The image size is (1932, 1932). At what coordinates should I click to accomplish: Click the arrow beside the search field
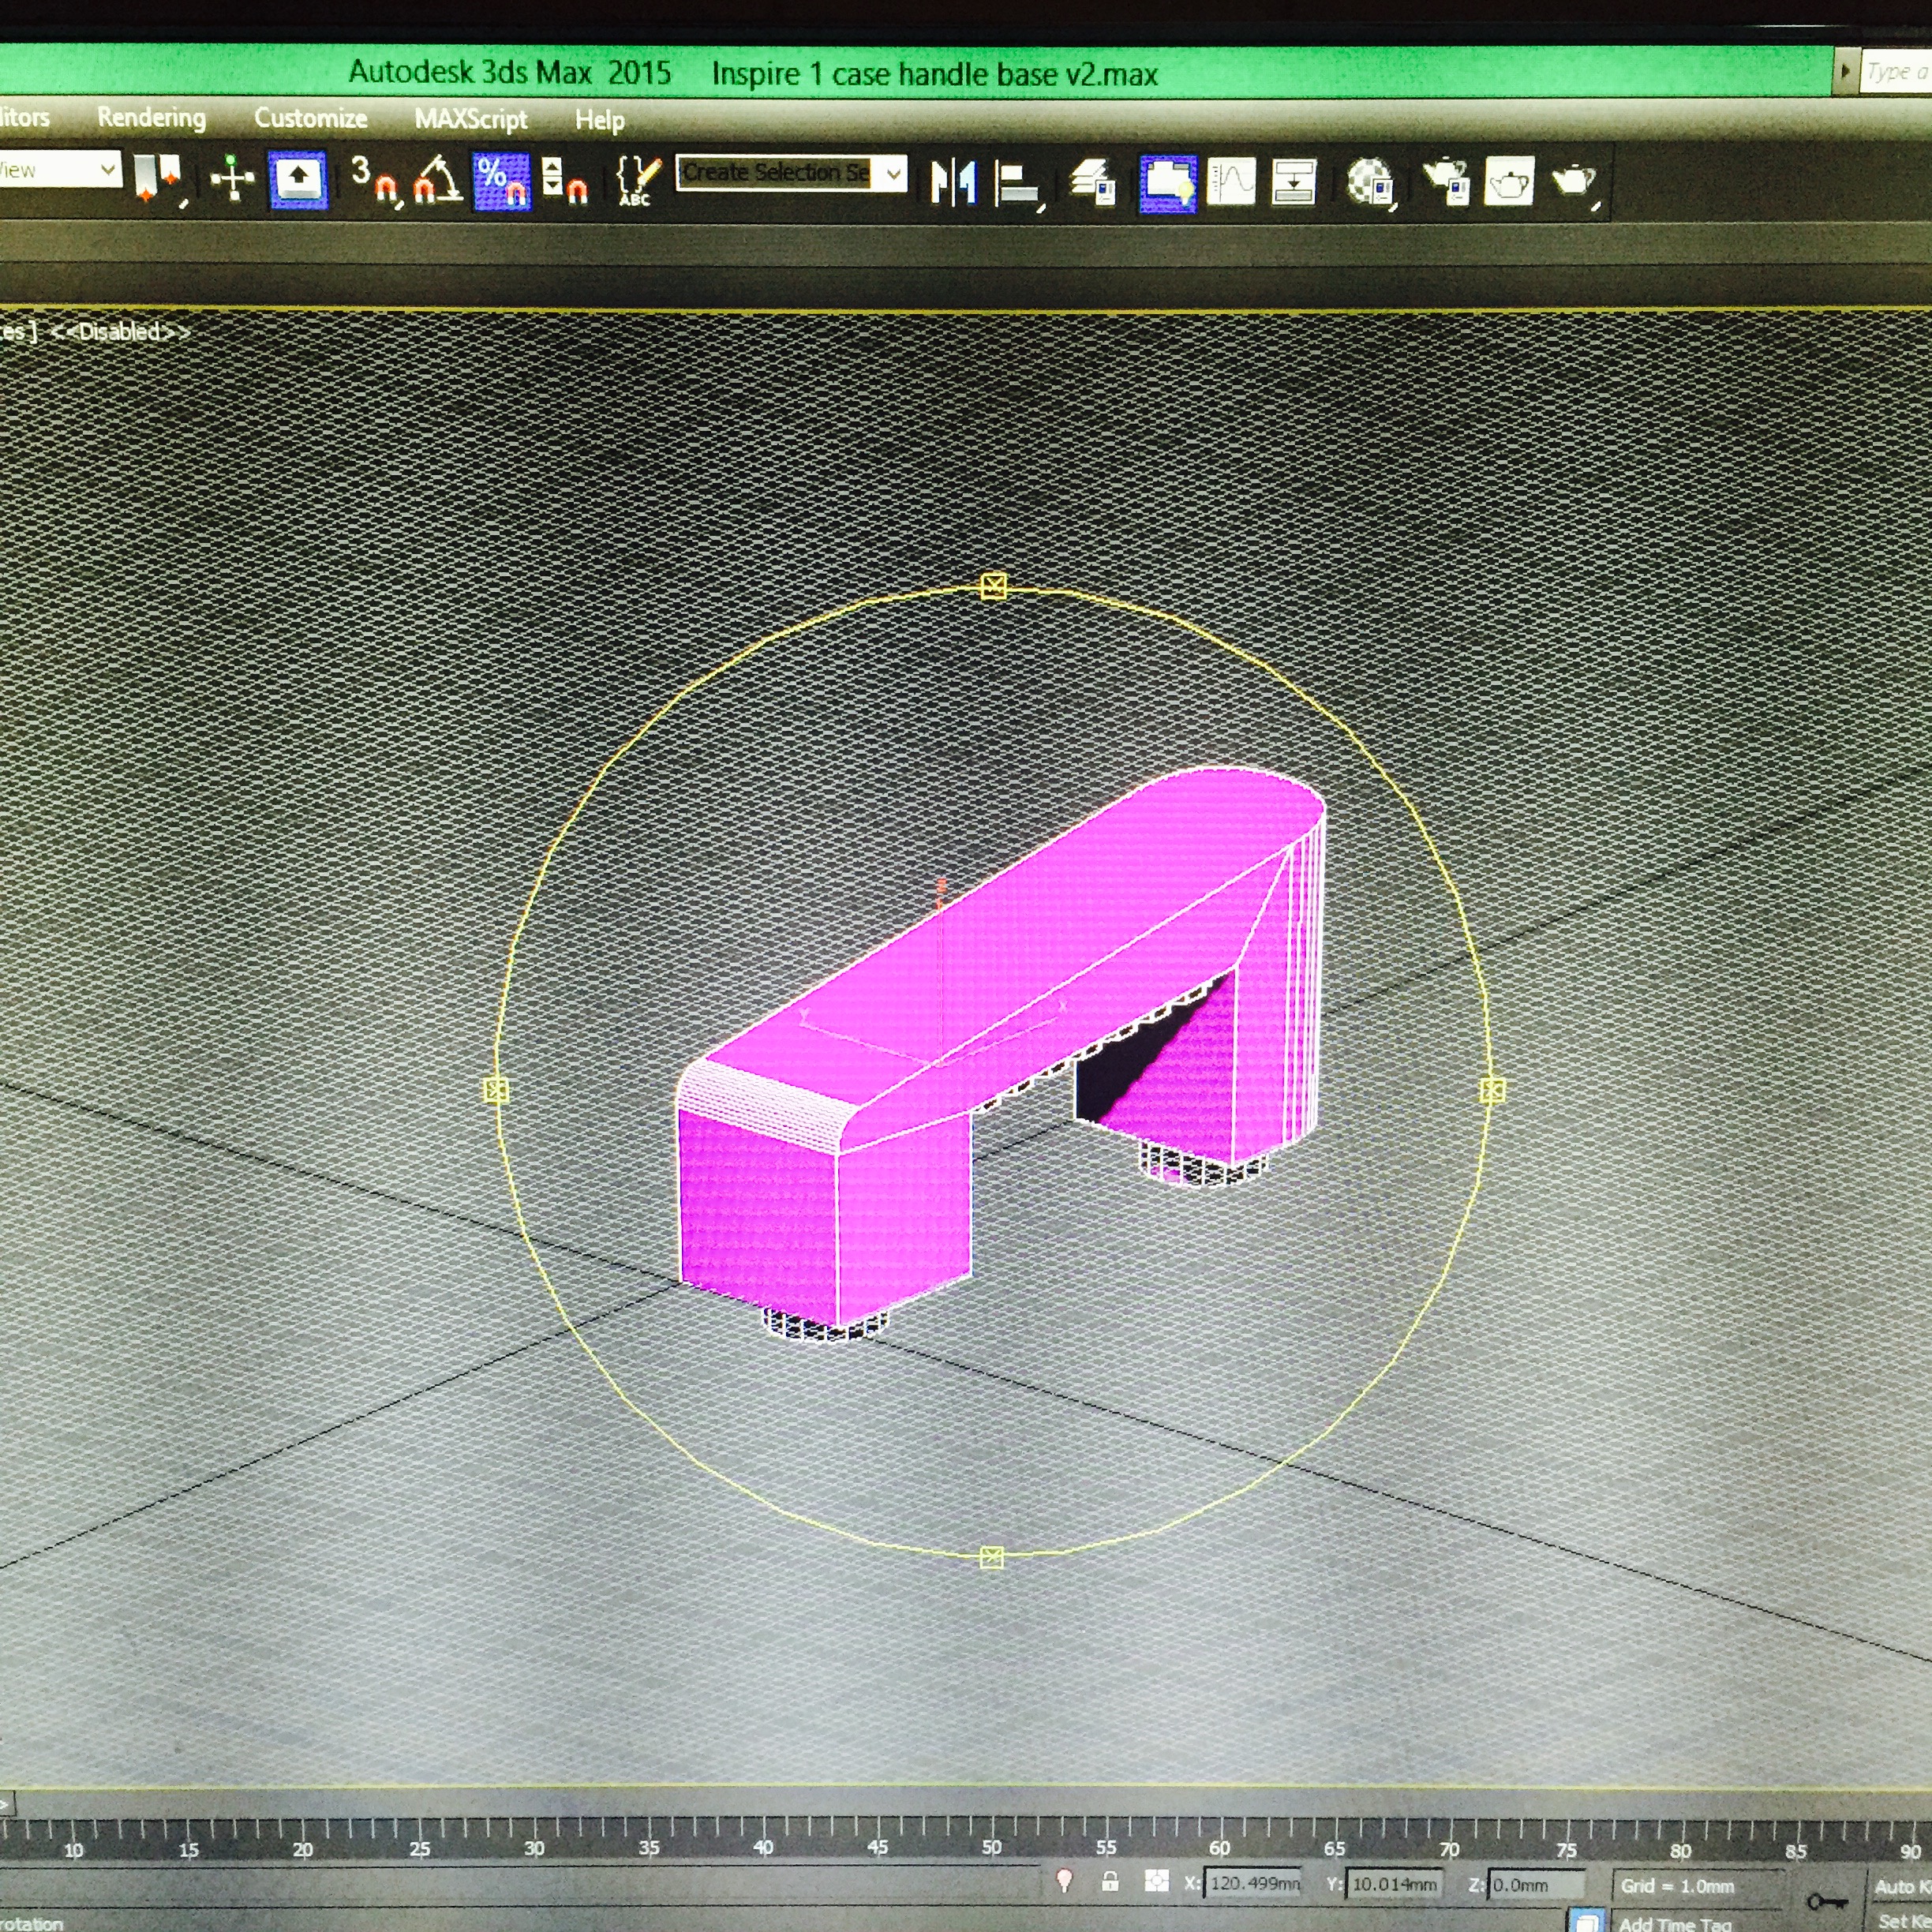pos(1846,71)
